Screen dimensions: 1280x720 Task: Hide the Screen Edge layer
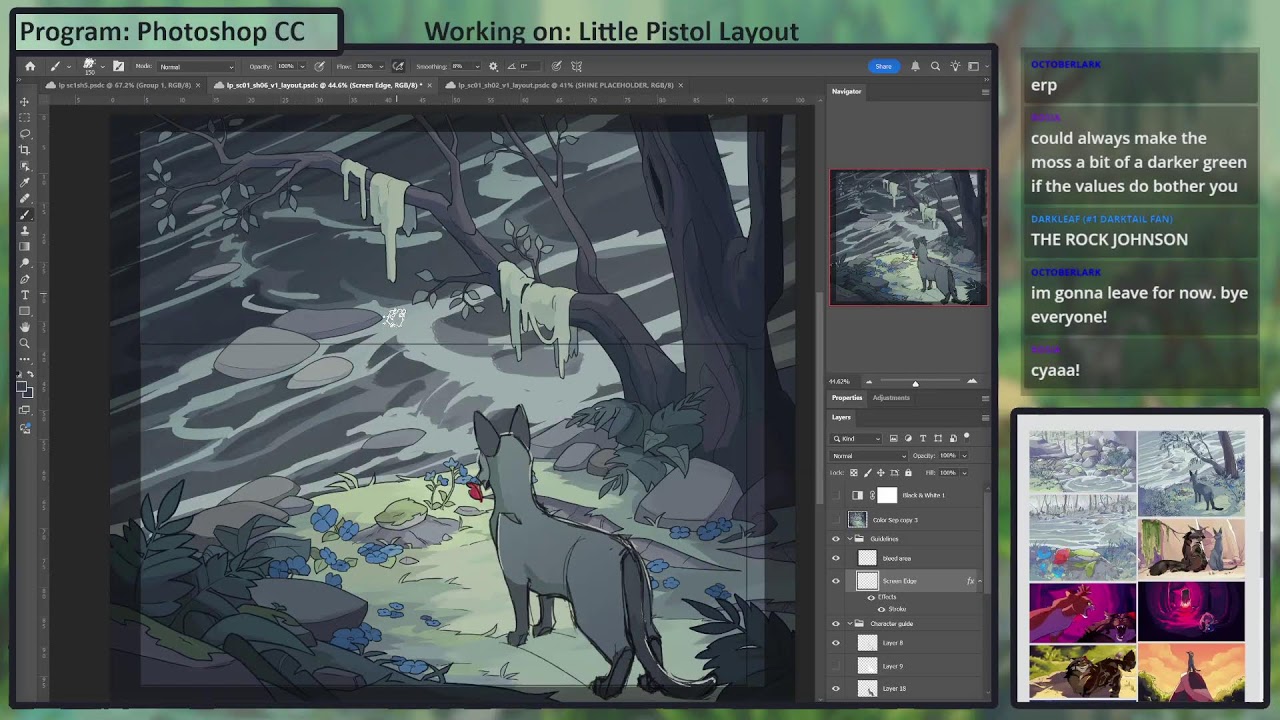(x=836, y=581)
